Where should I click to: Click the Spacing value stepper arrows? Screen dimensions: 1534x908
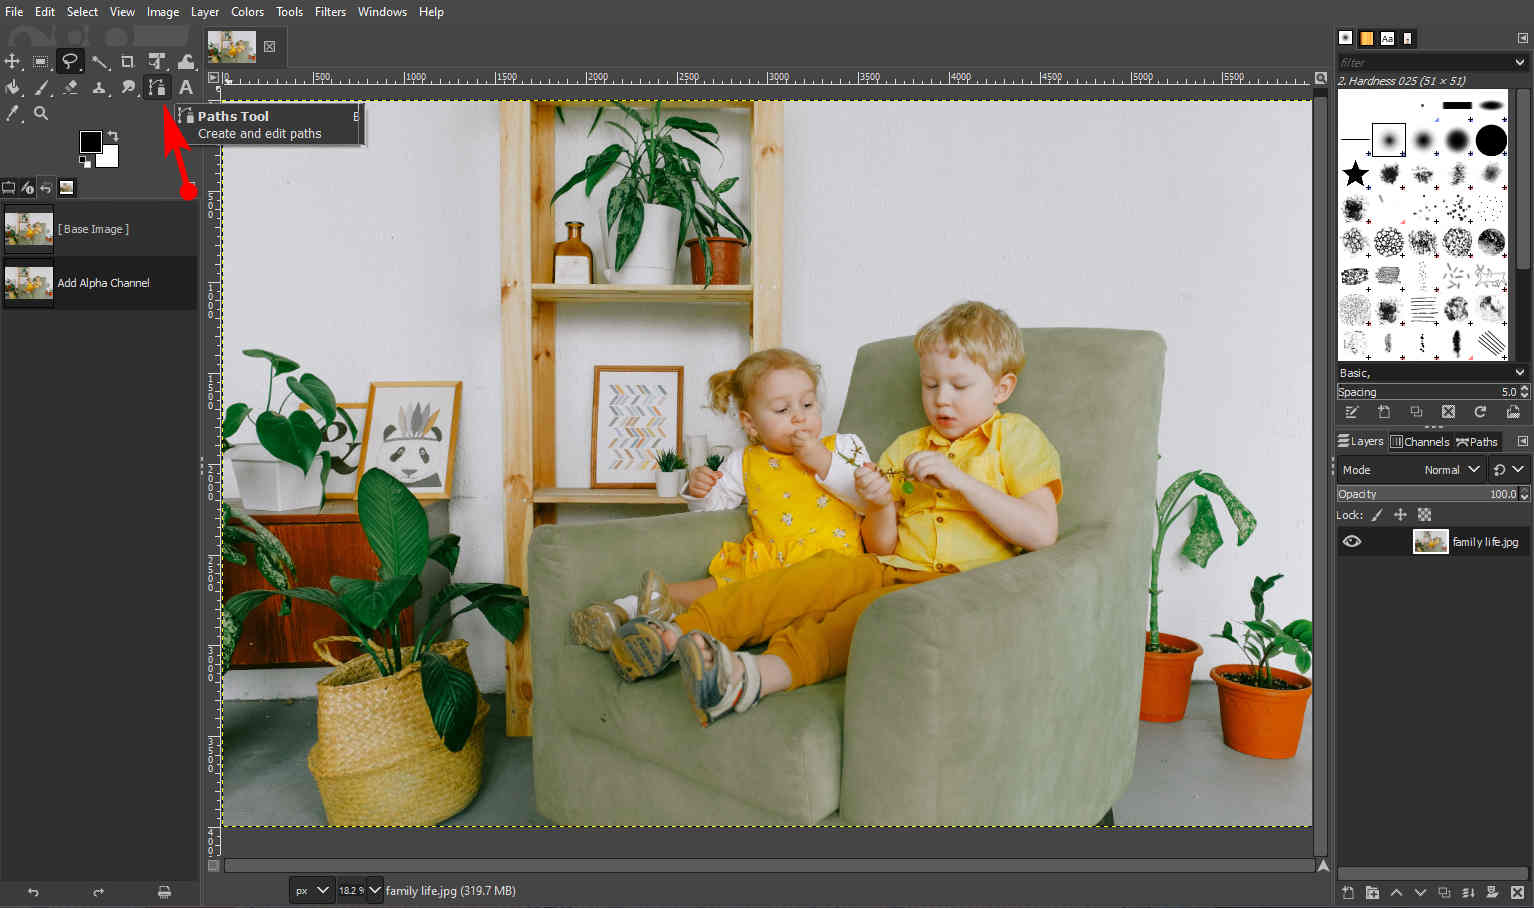[1524, 392]
